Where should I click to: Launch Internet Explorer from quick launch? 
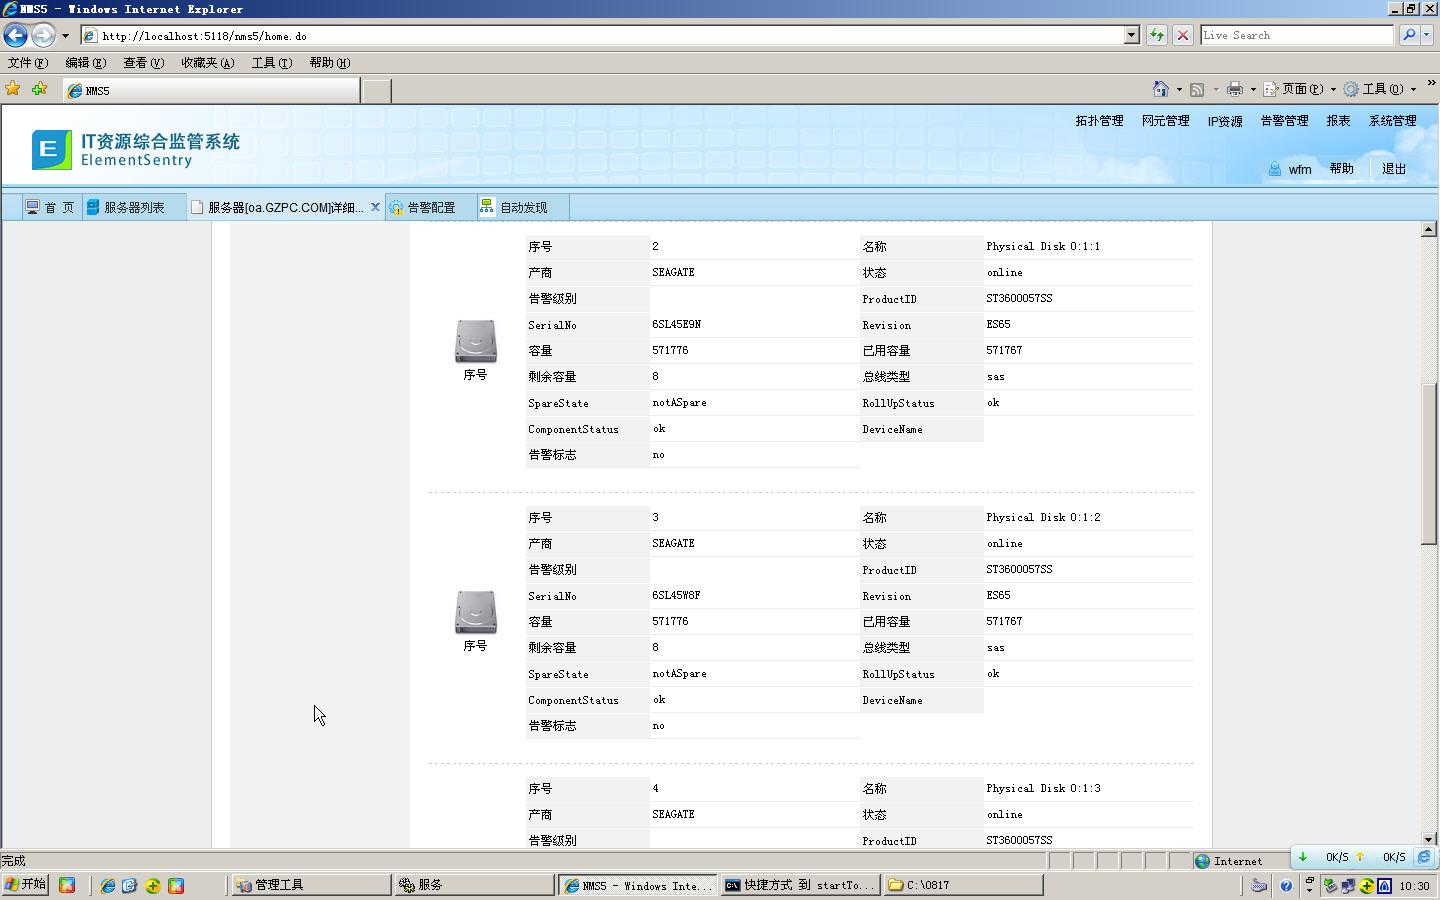point(107,885)
